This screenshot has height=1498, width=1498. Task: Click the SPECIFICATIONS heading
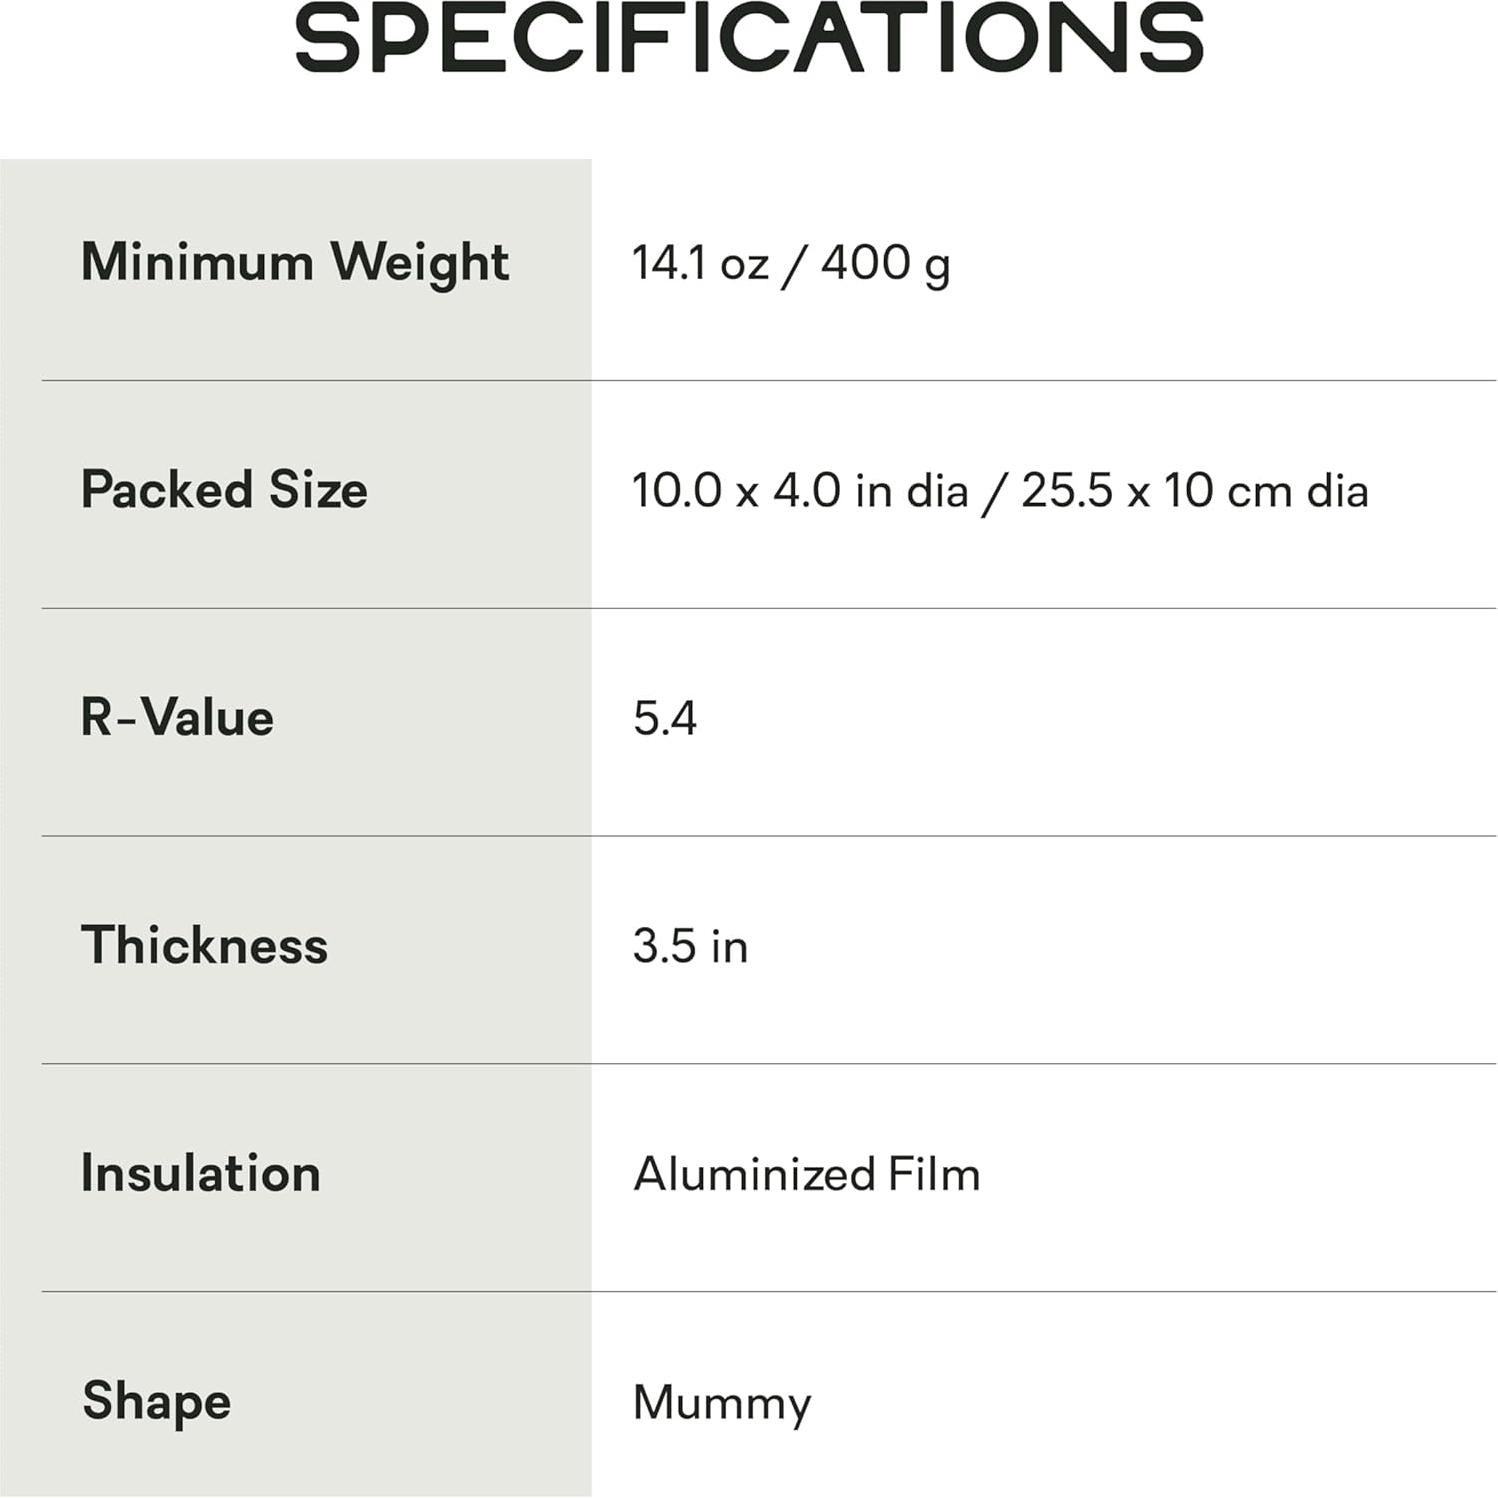[x=748, y=38]
